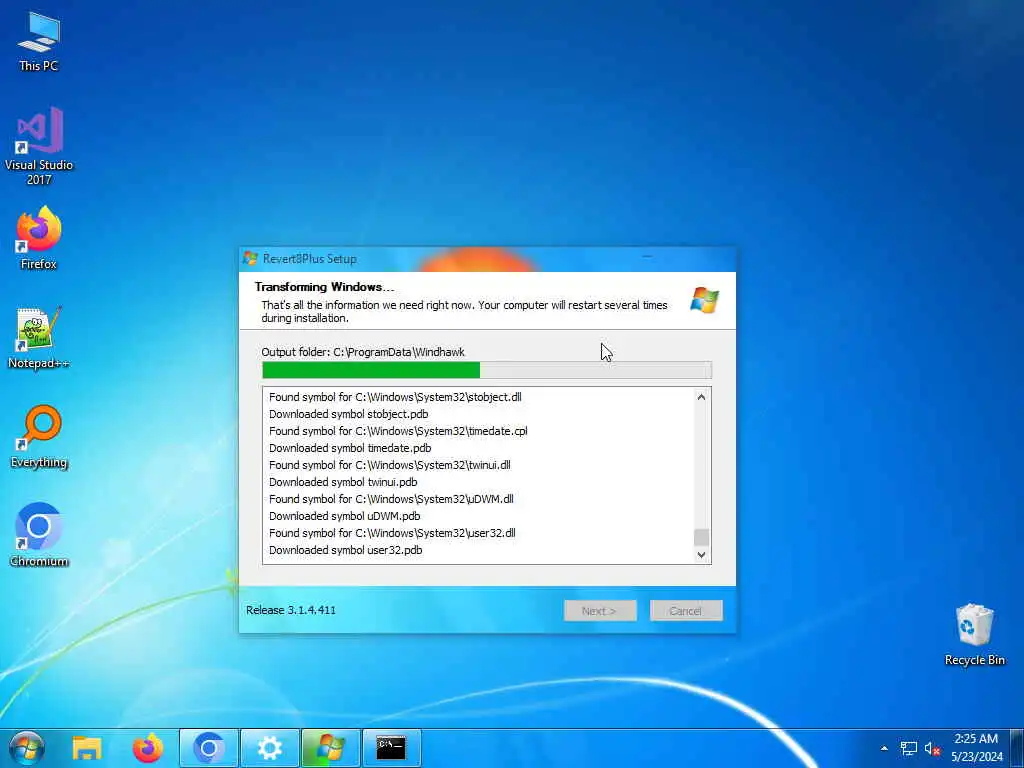The width and height of the screenshot is (1024, 768).
Task: Open network status tray icon
Action: pos(908,748)
